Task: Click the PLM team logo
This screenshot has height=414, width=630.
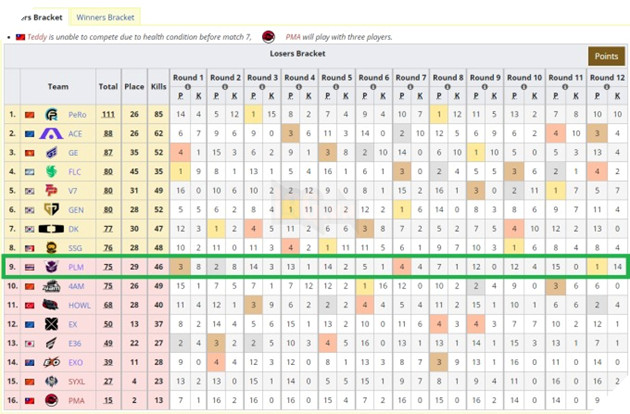Action: [x=52, y=267]
